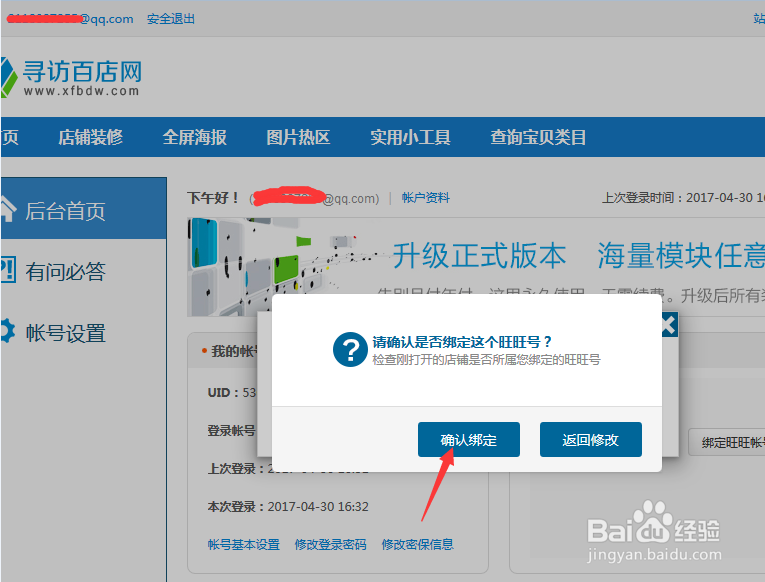765x582 pixels.
Task: Click the 下午好 greeting text
Action: click(213, 198)
